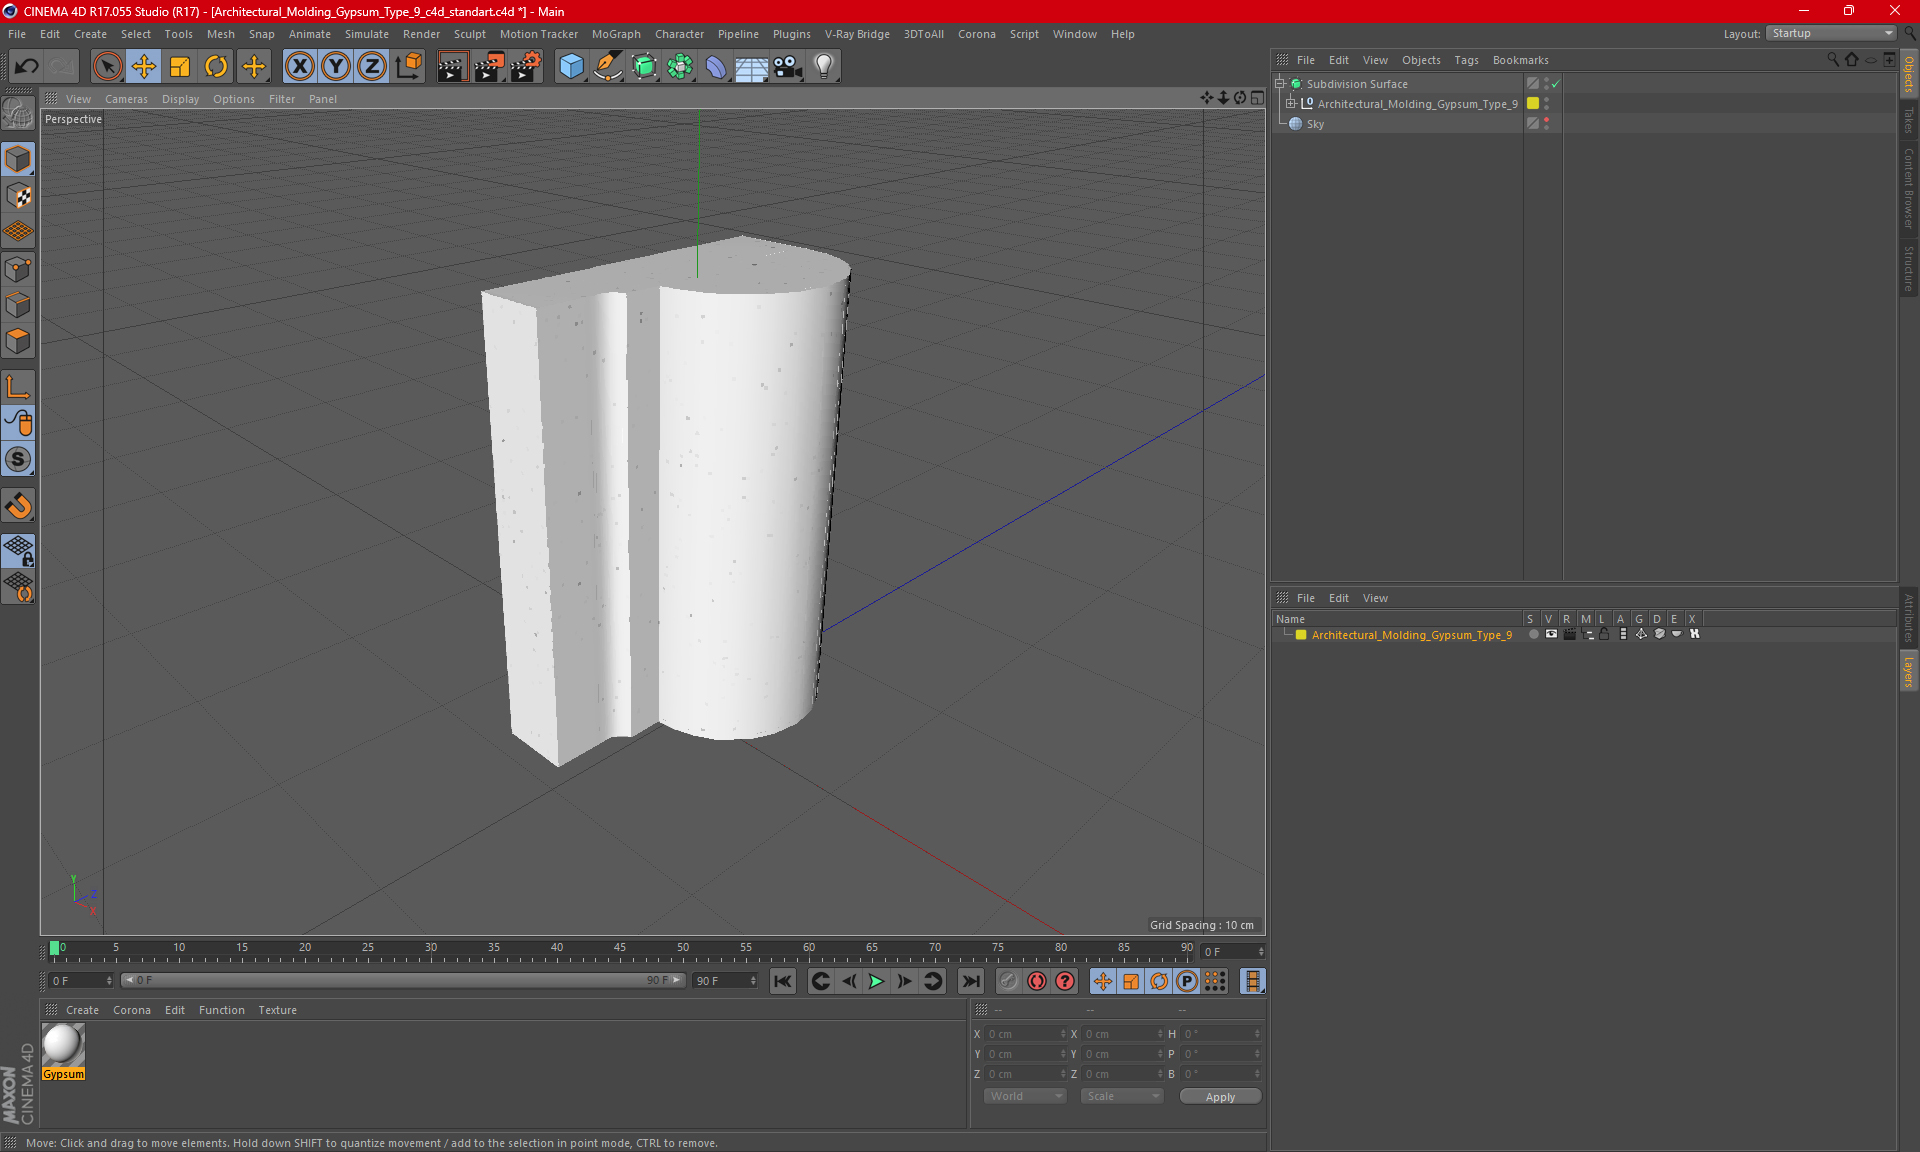Open the Sculpt menu
The image size is (1920, 1152).
pos(469,34)
